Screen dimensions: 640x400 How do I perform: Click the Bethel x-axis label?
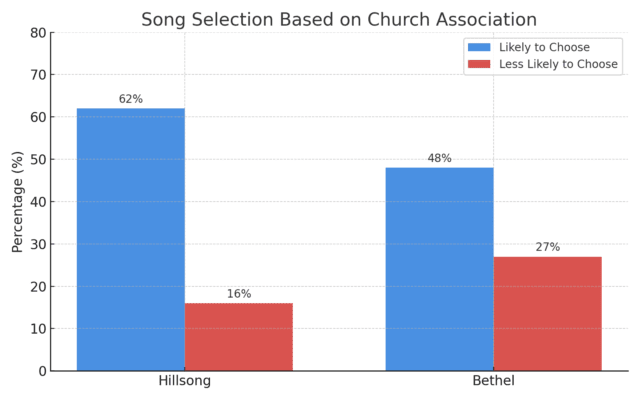tap(493, 382)
